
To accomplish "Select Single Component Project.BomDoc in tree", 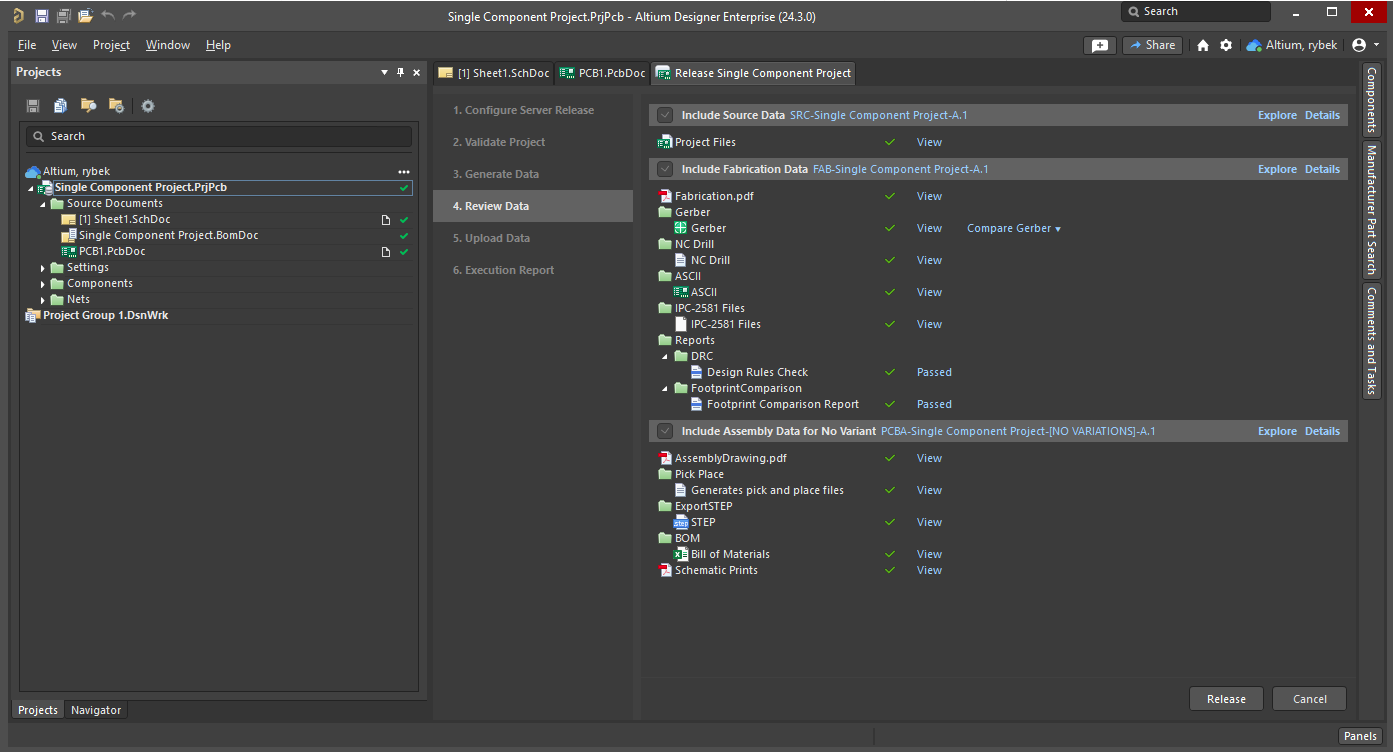I will click(x=169, y=236).
